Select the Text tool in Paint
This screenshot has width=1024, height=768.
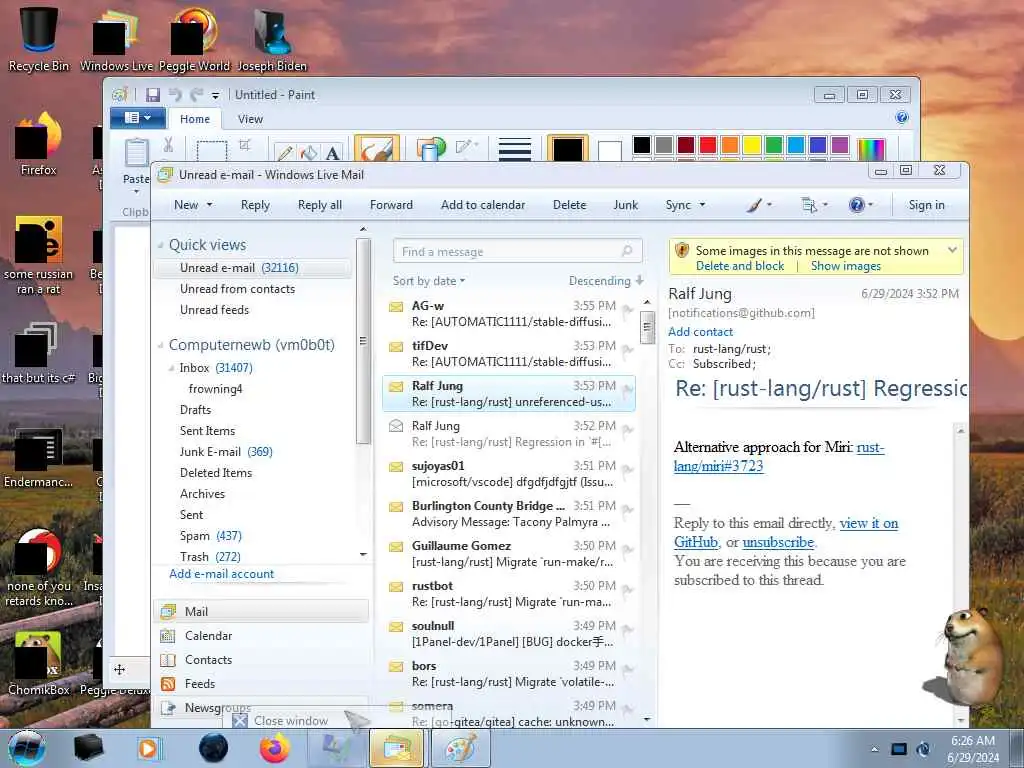[332, 153]
